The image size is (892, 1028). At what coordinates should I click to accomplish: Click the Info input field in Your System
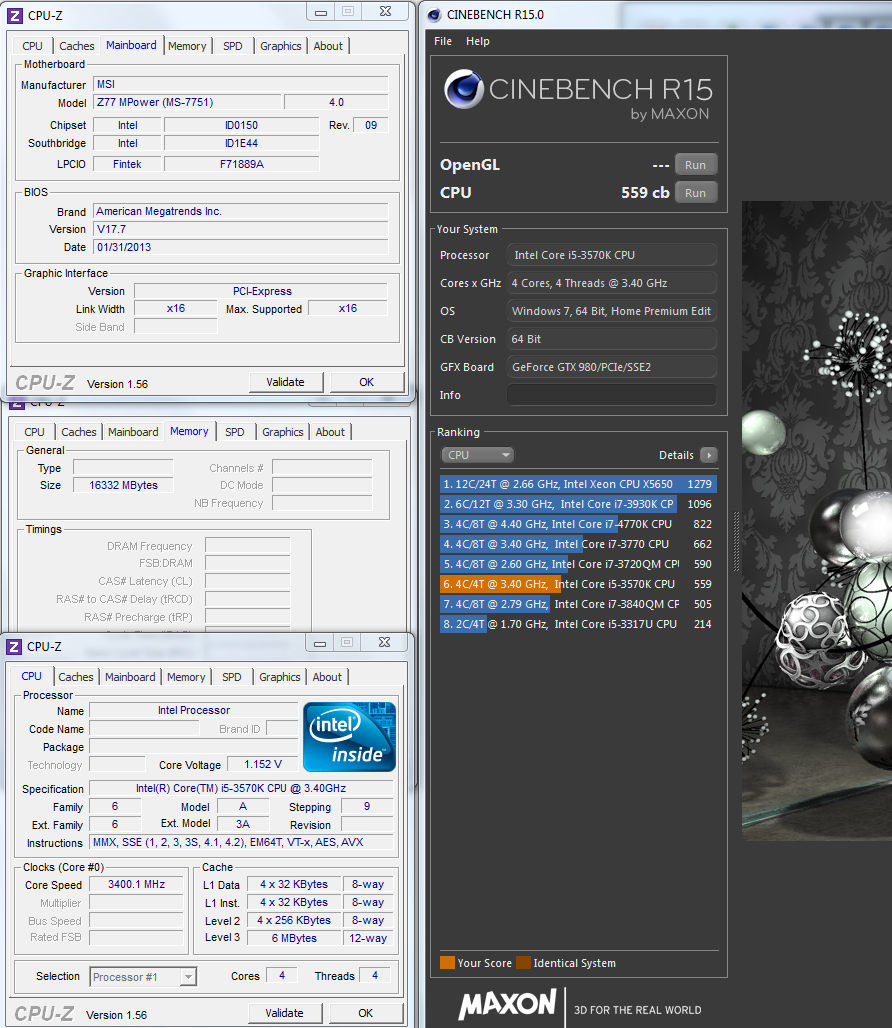point(611,395)
